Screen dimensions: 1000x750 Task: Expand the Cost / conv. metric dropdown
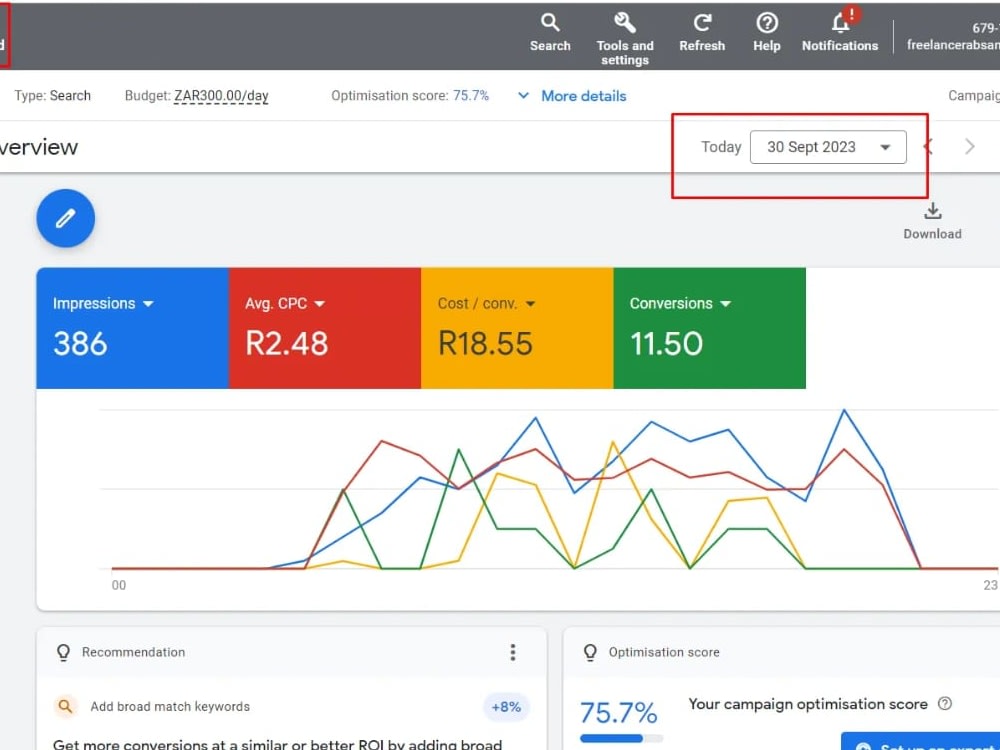530,304
